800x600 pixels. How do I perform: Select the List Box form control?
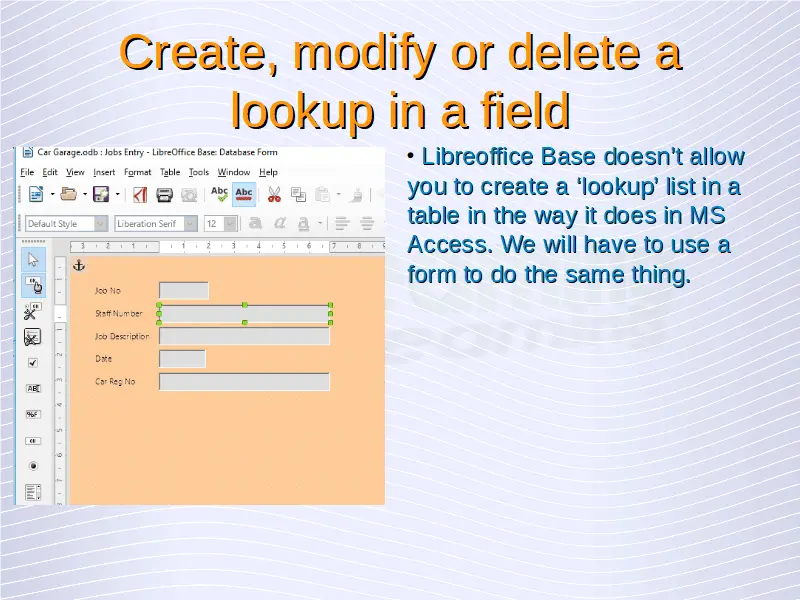tap(33, 492)
